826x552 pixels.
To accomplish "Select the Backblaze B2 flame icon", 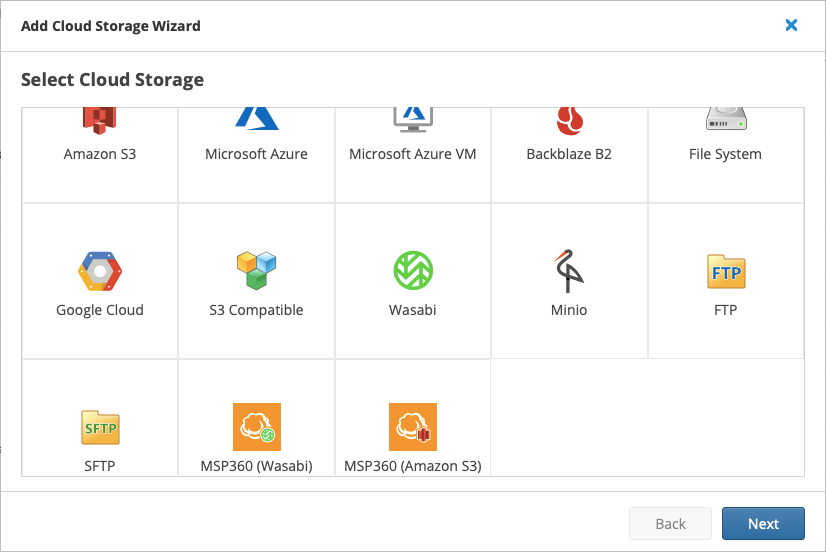I will tap(569, 120).
